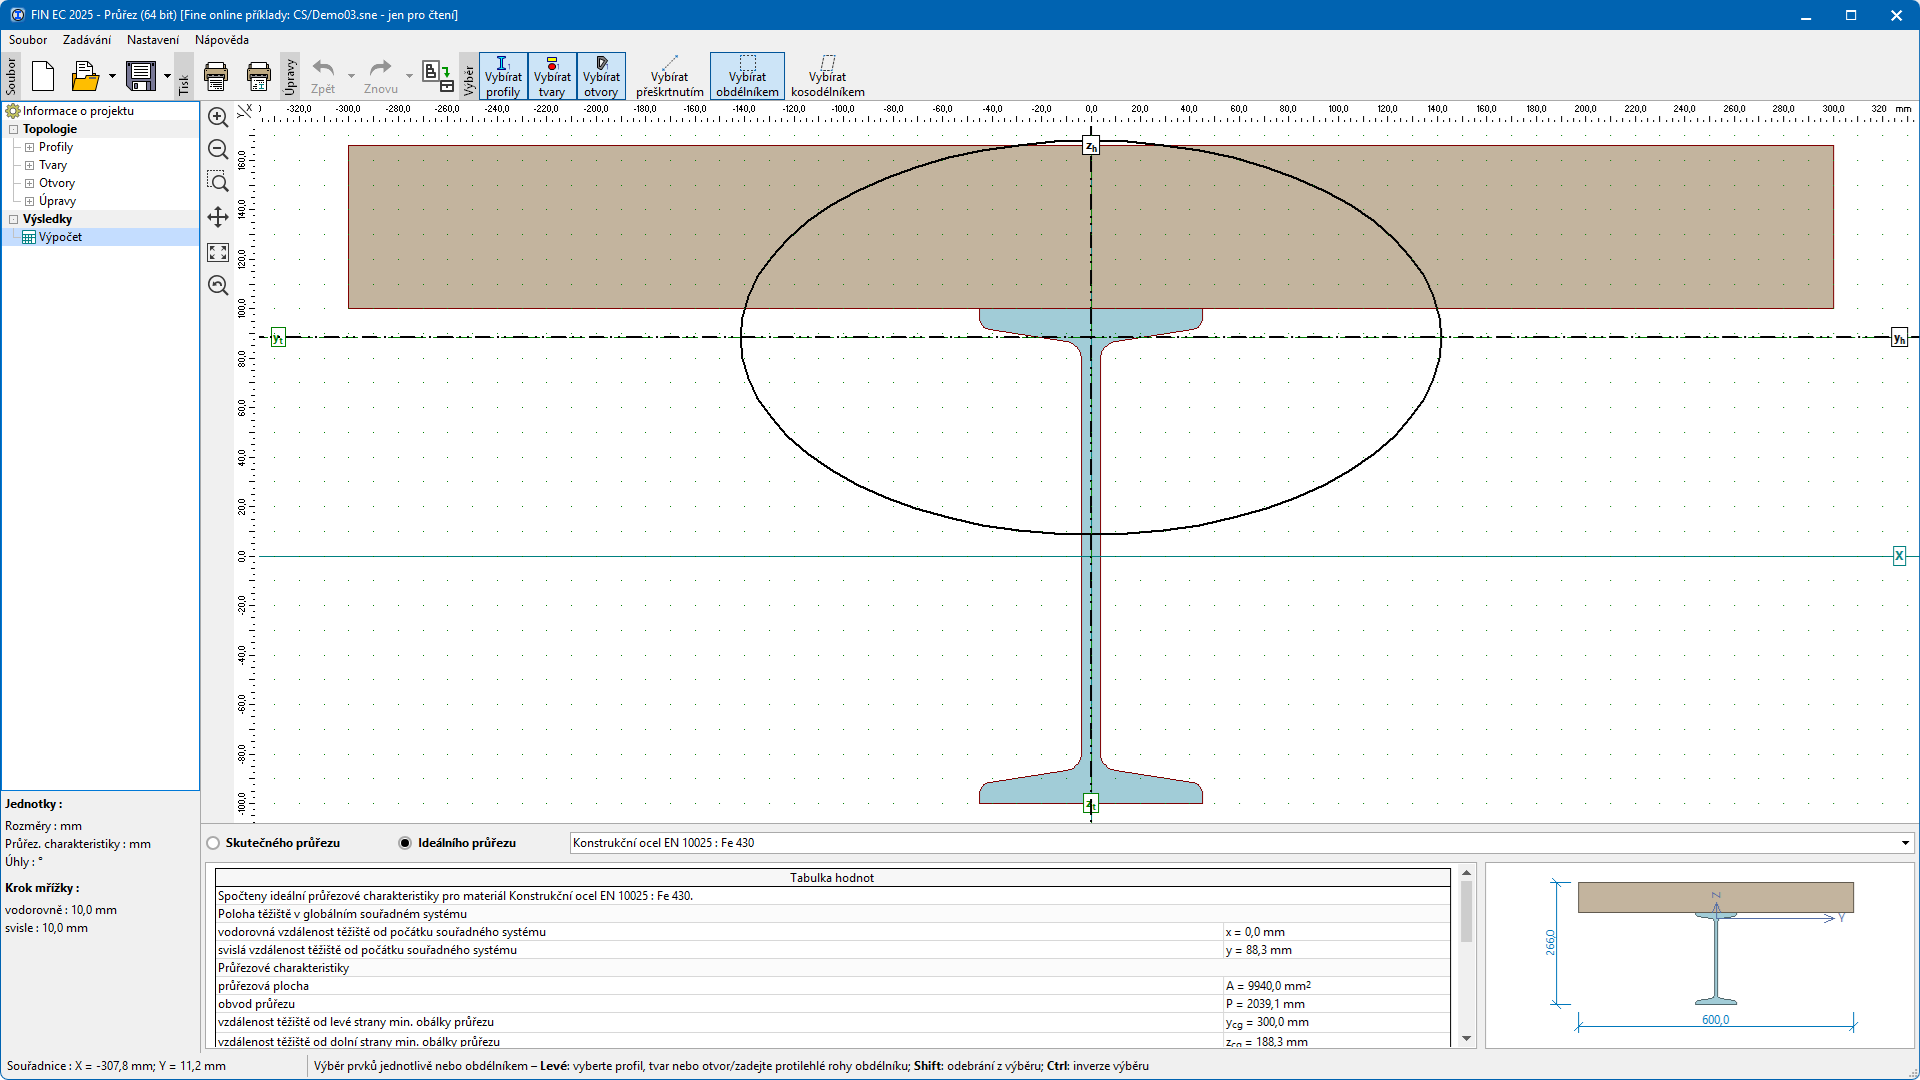Screen dimensions: 1920x1080
Task: Click the fit drawing to window icon
Action: (217, 252)
